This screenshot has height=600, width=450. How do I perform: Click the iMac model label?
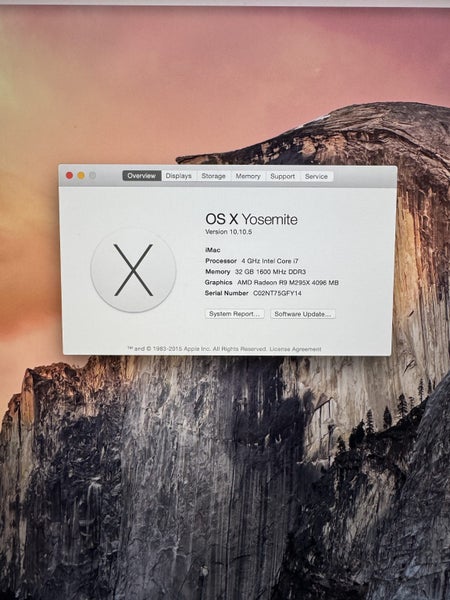213,250
